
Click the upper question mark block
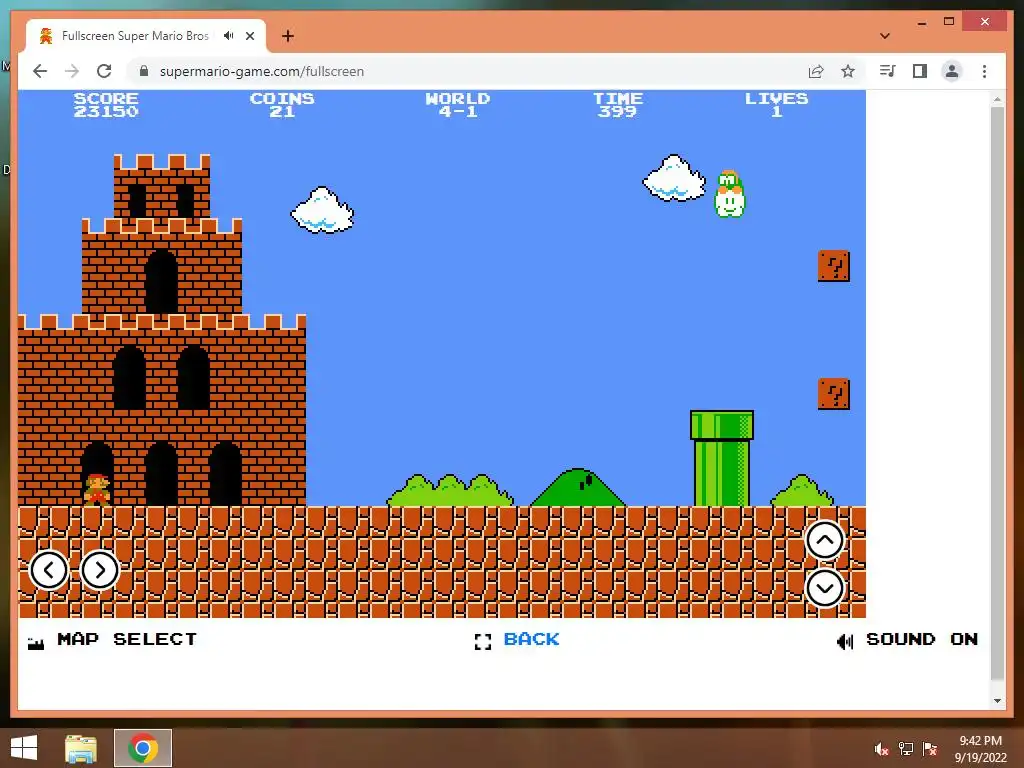834,266
